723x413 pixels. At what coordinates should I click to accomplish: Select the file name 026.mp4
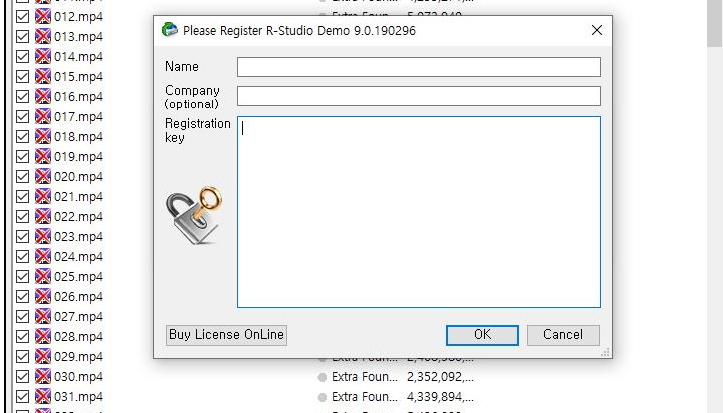coord(78,297)
